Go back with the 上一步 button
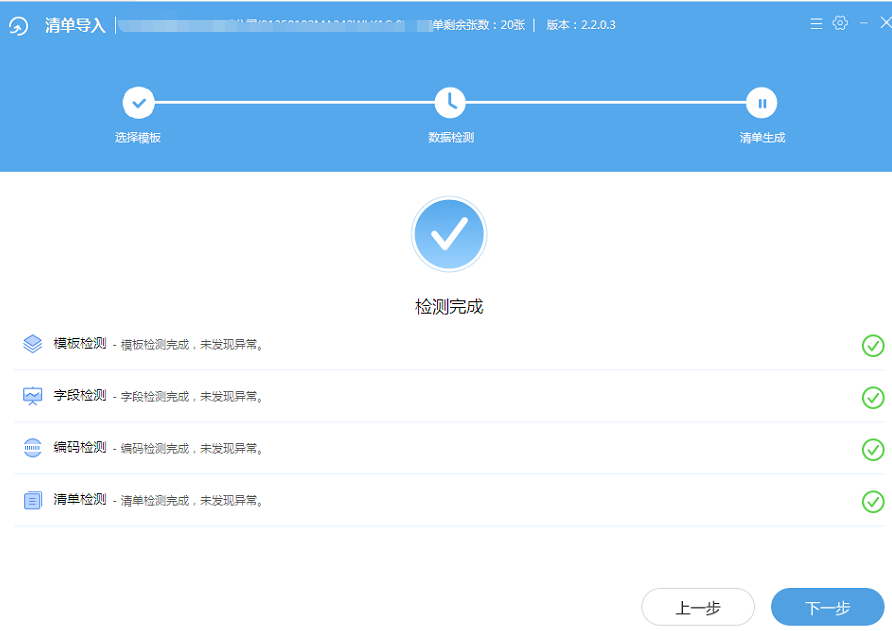This screenshot has height=631, width=892. pyautogui.click(x=698, y=607)
